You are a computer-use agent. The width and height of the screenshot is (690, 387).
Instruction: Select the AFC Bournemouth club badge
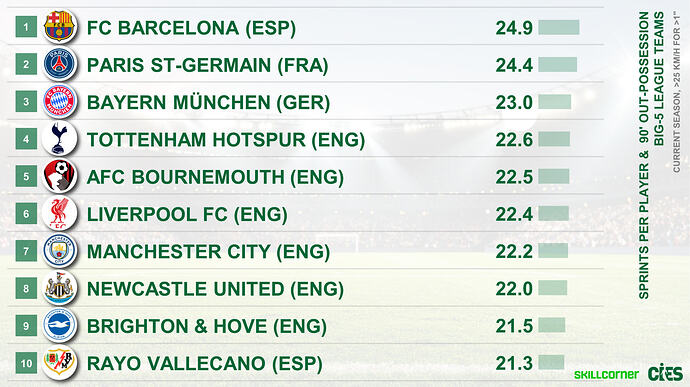pos(59,176)
